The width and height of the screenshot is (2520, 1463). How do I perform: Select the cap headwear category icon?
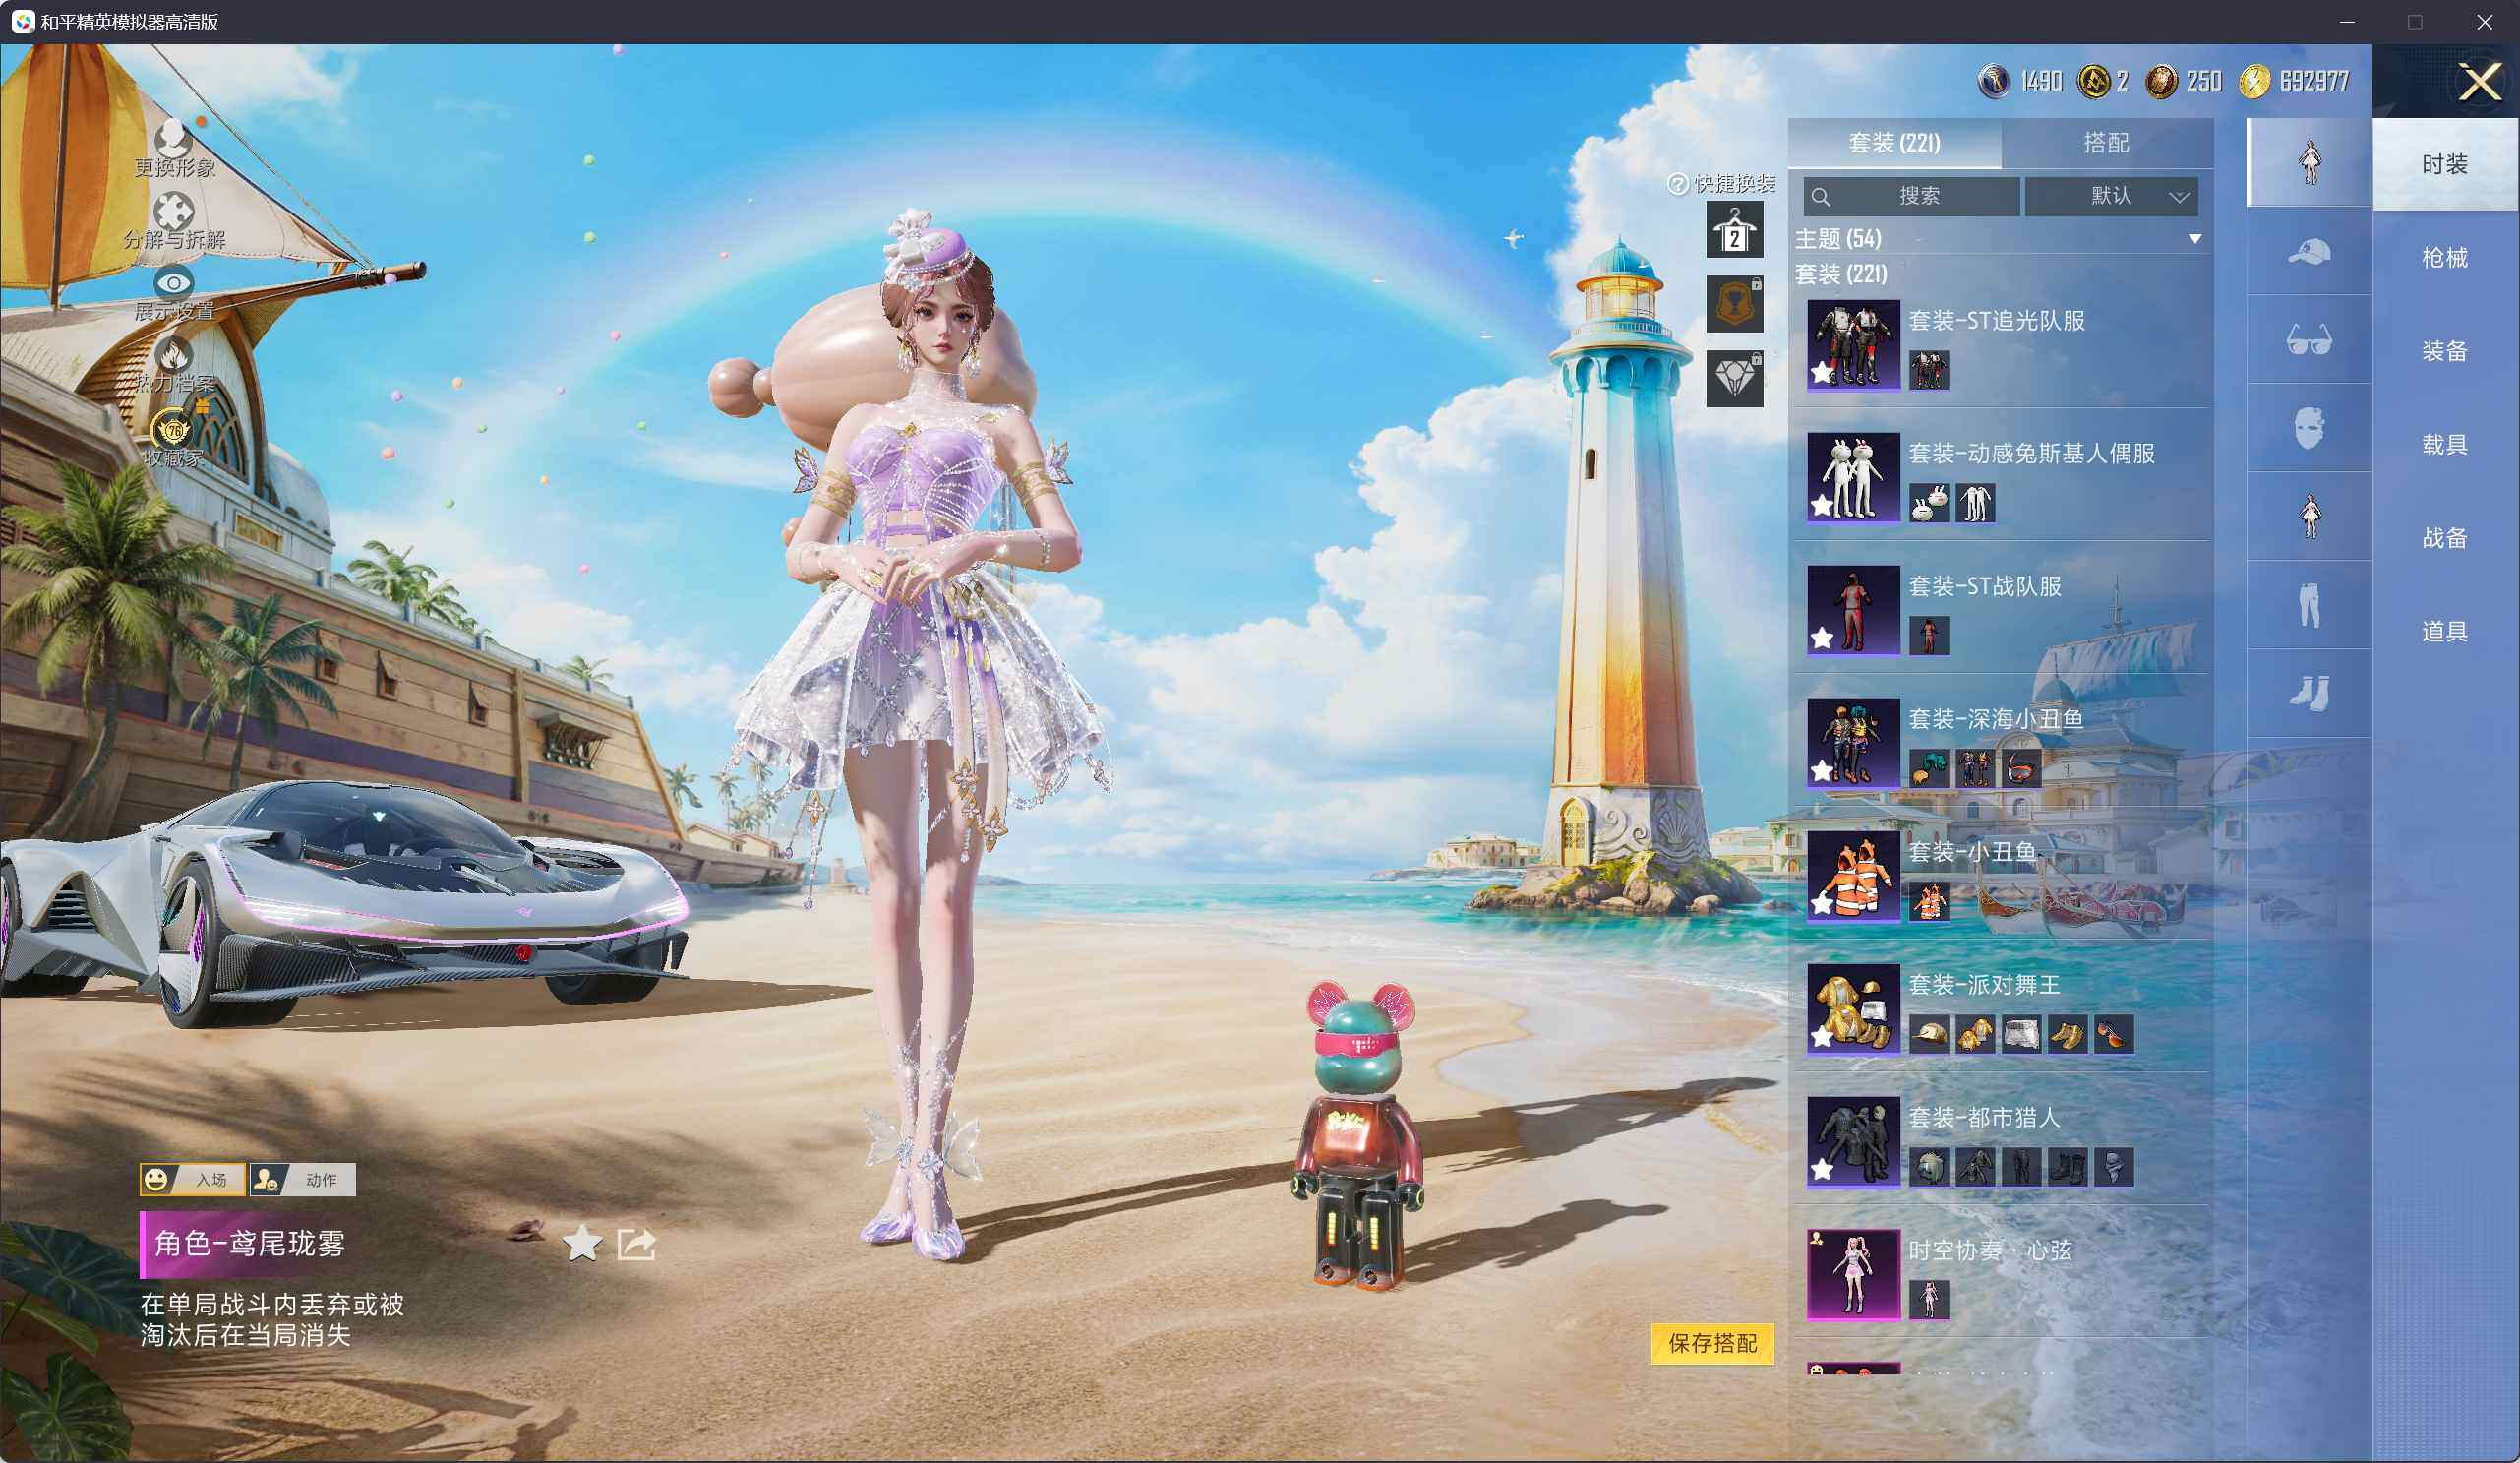tap(2309, 251)
